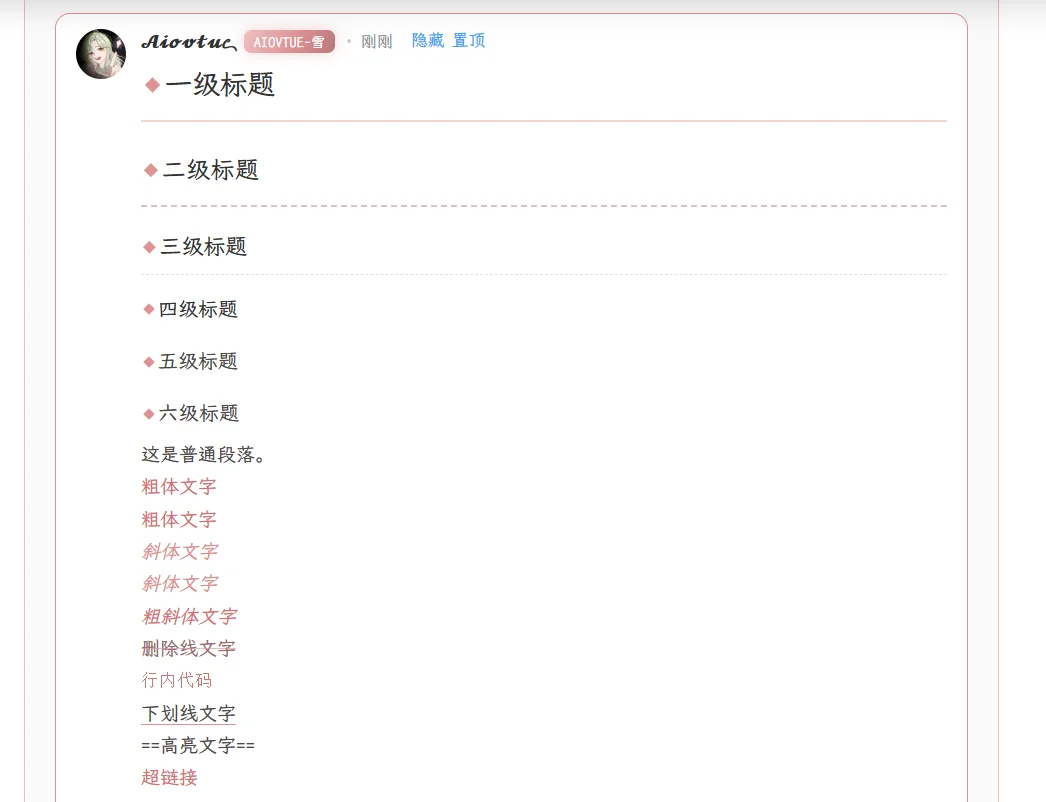The height and width of the screenshot is (802, 1046).
Task: Select the 行内代码 inline code
Action: [x=177, y=680]
